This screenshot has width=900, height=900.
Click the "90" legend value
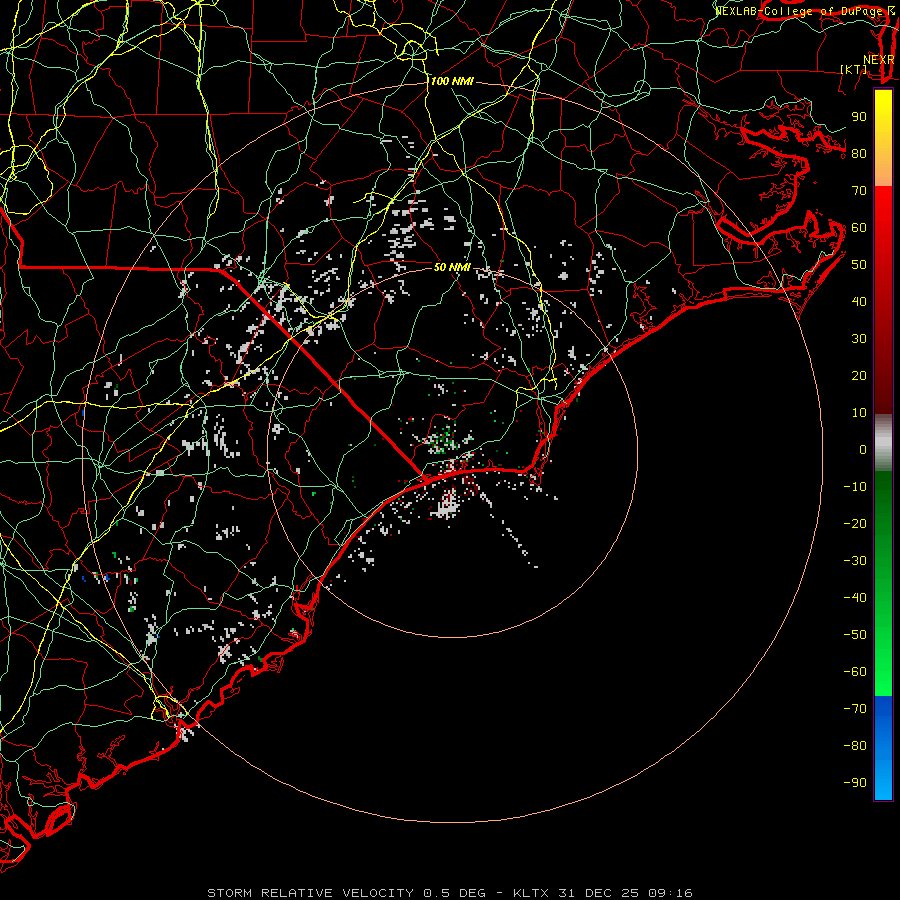point(859,117)
